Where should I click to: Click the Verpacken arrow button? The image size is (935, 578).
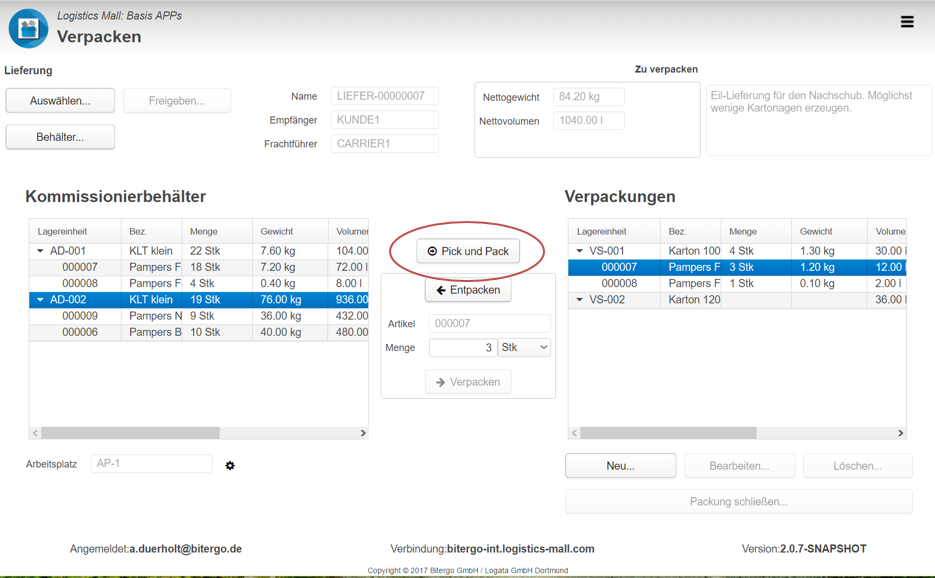point(468,382)
